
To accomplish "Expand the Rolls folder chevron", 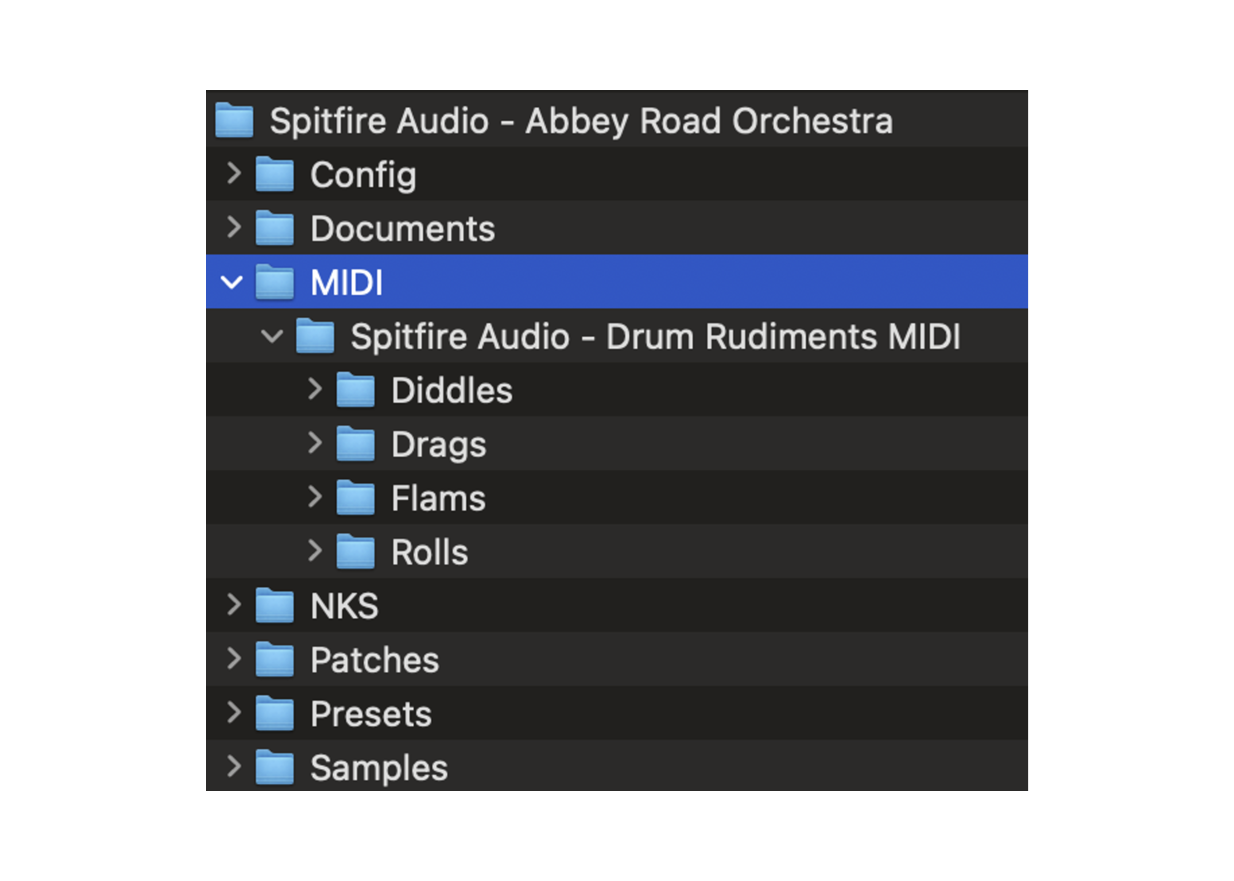I will [x=314, y=552].
